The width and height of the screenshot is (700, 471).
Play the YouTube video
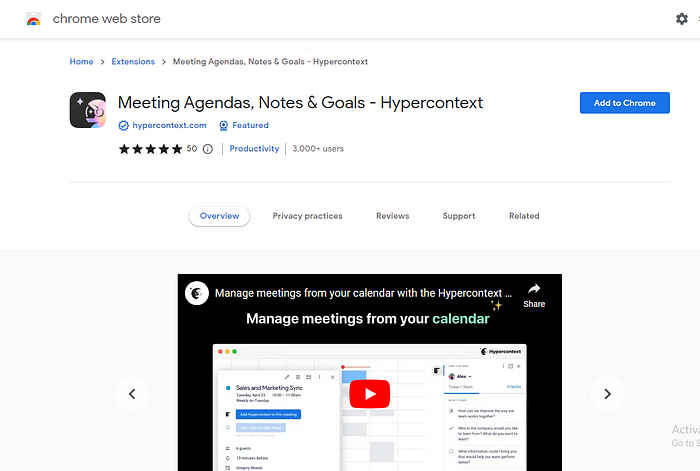(370, 394)
